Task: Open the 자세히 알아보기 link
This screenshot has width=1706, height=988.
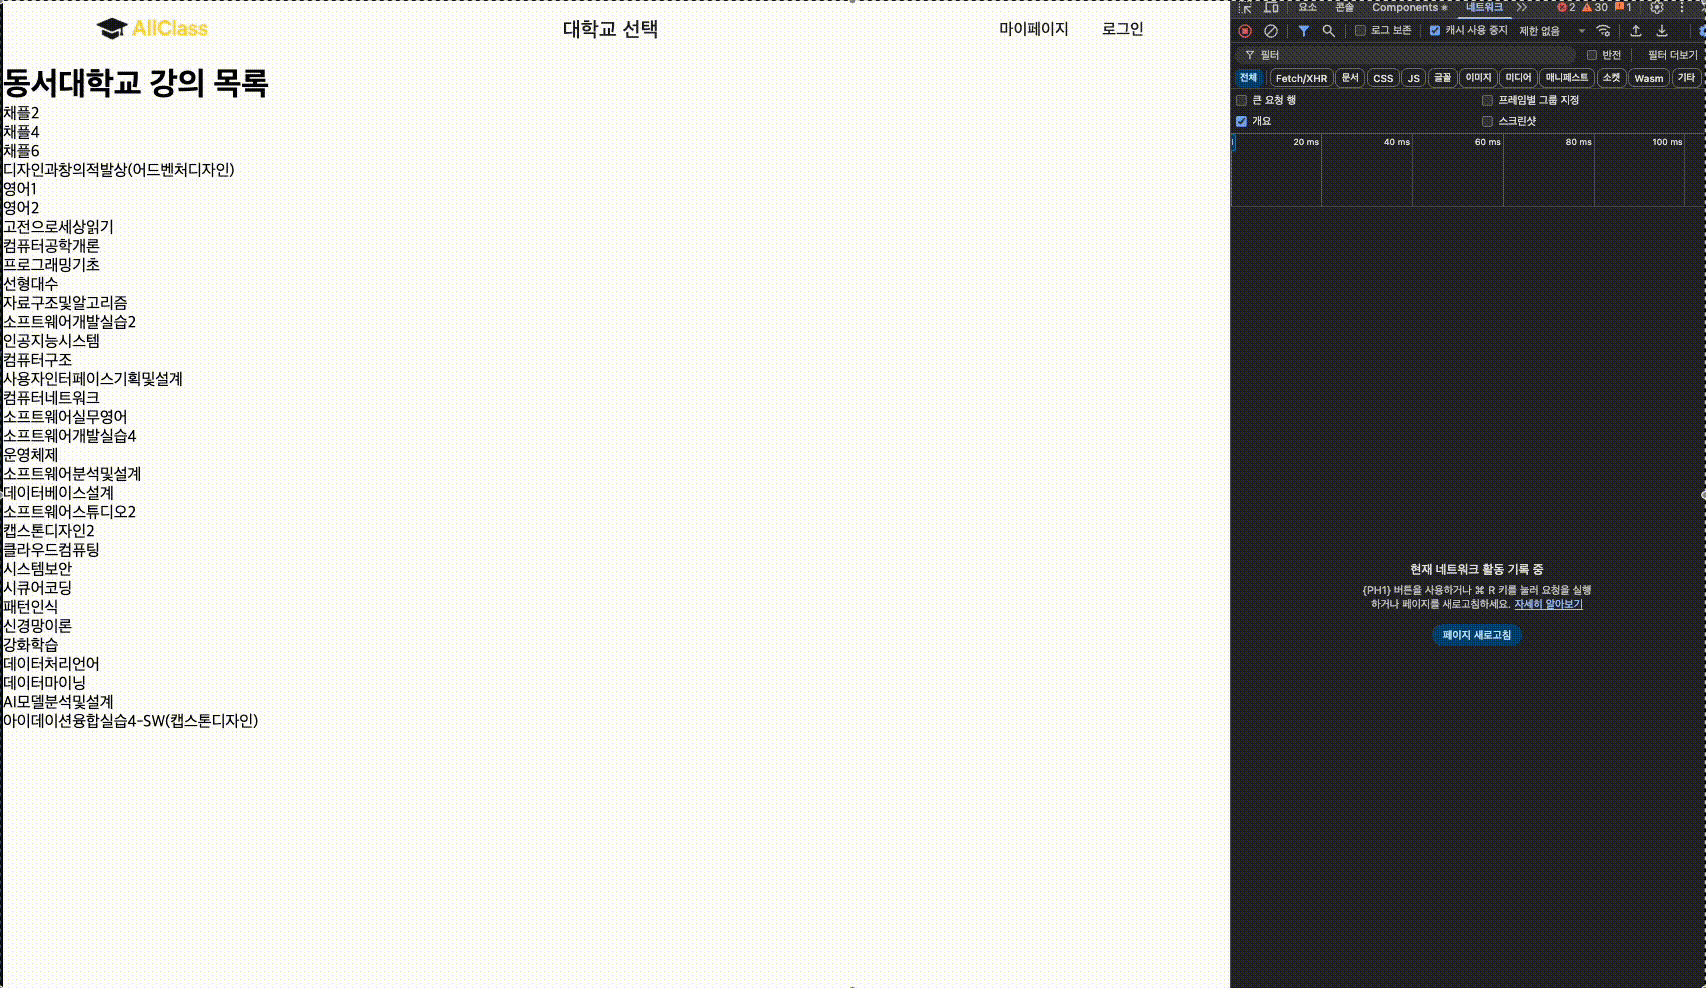Action: click(1548, 604)
